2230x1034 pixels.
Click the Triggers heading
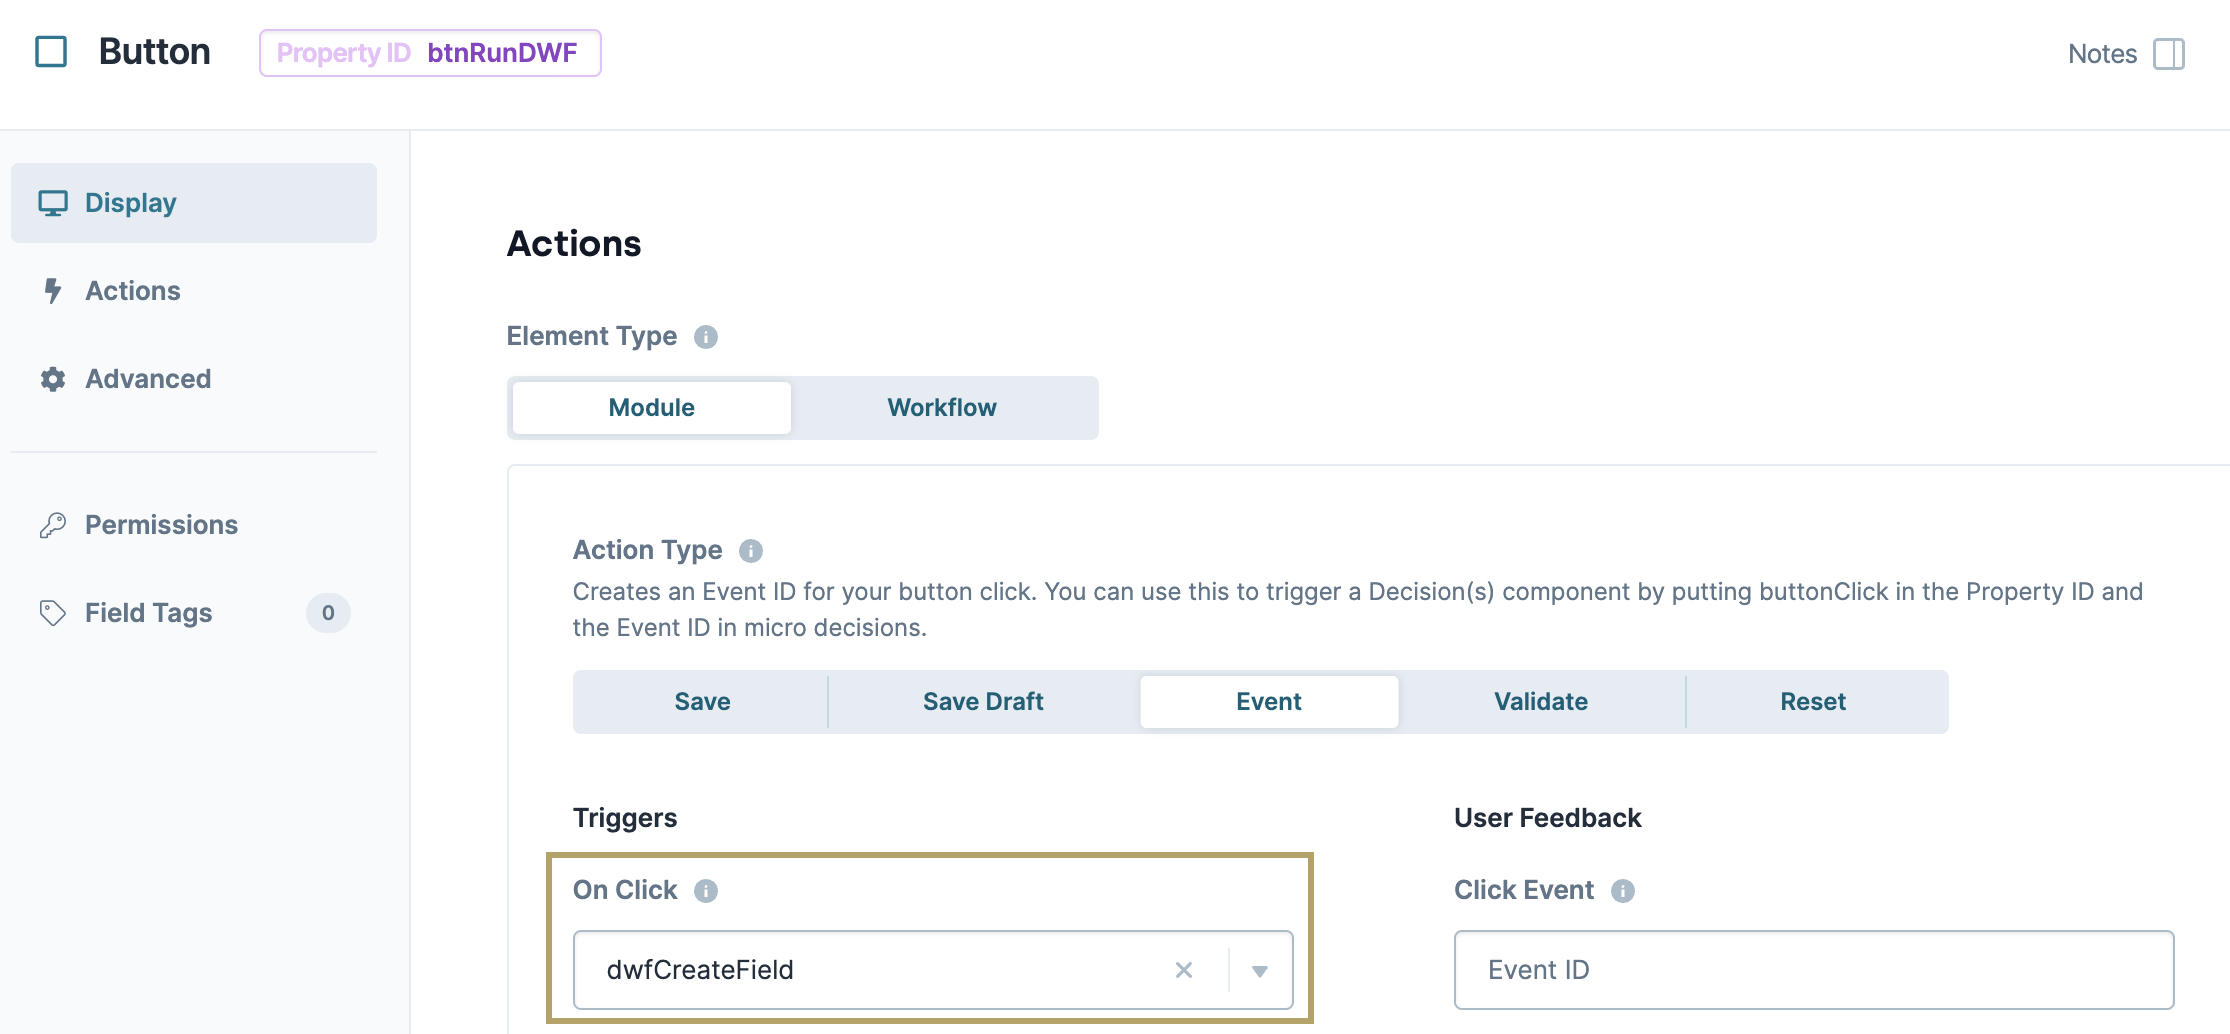(x=625, y=818)
